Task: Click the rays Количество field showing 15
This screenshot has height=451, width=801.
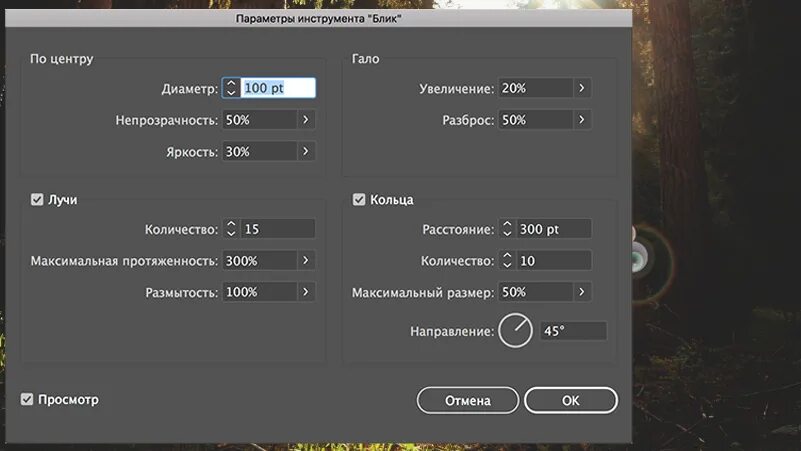Action: pos(277,228)
